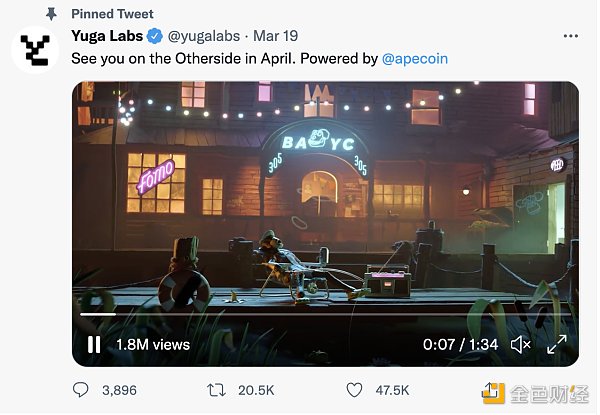The height and width of the screenshot is (415, 600).
Task: Unmute the video sound
Action: (x=521, y=345)
